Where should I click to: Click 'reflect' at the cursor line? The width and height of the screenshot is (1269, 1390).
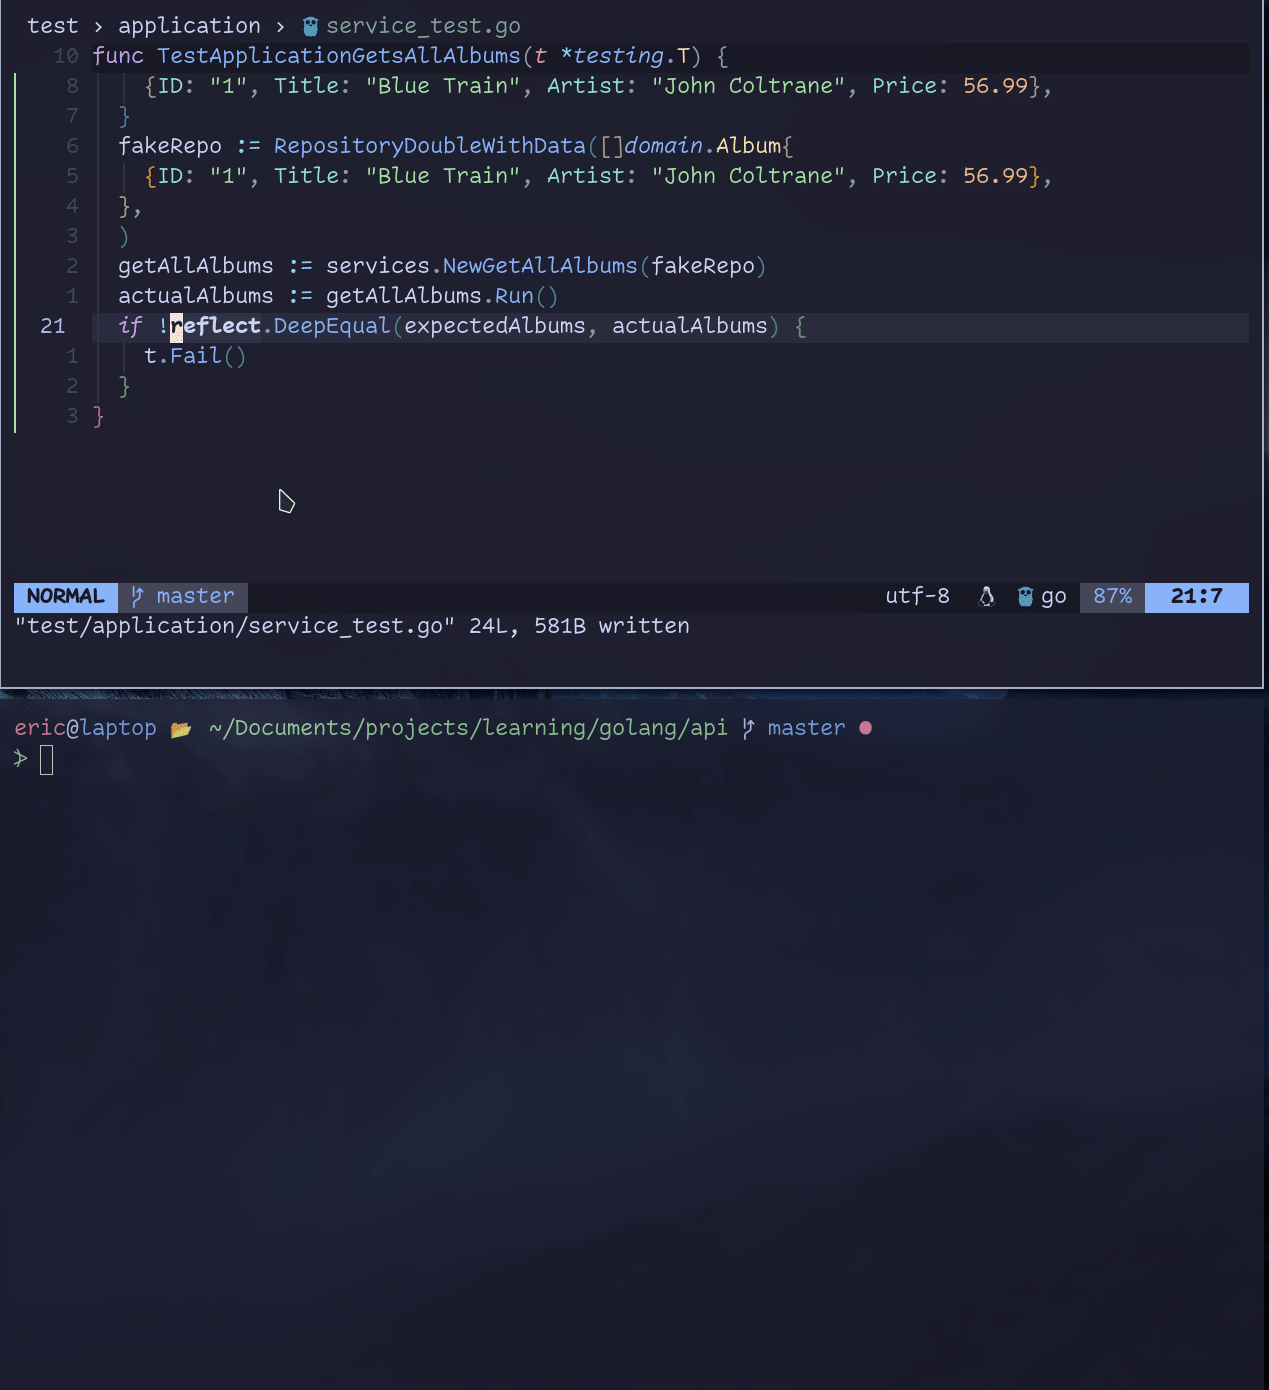tap(215, 326)
